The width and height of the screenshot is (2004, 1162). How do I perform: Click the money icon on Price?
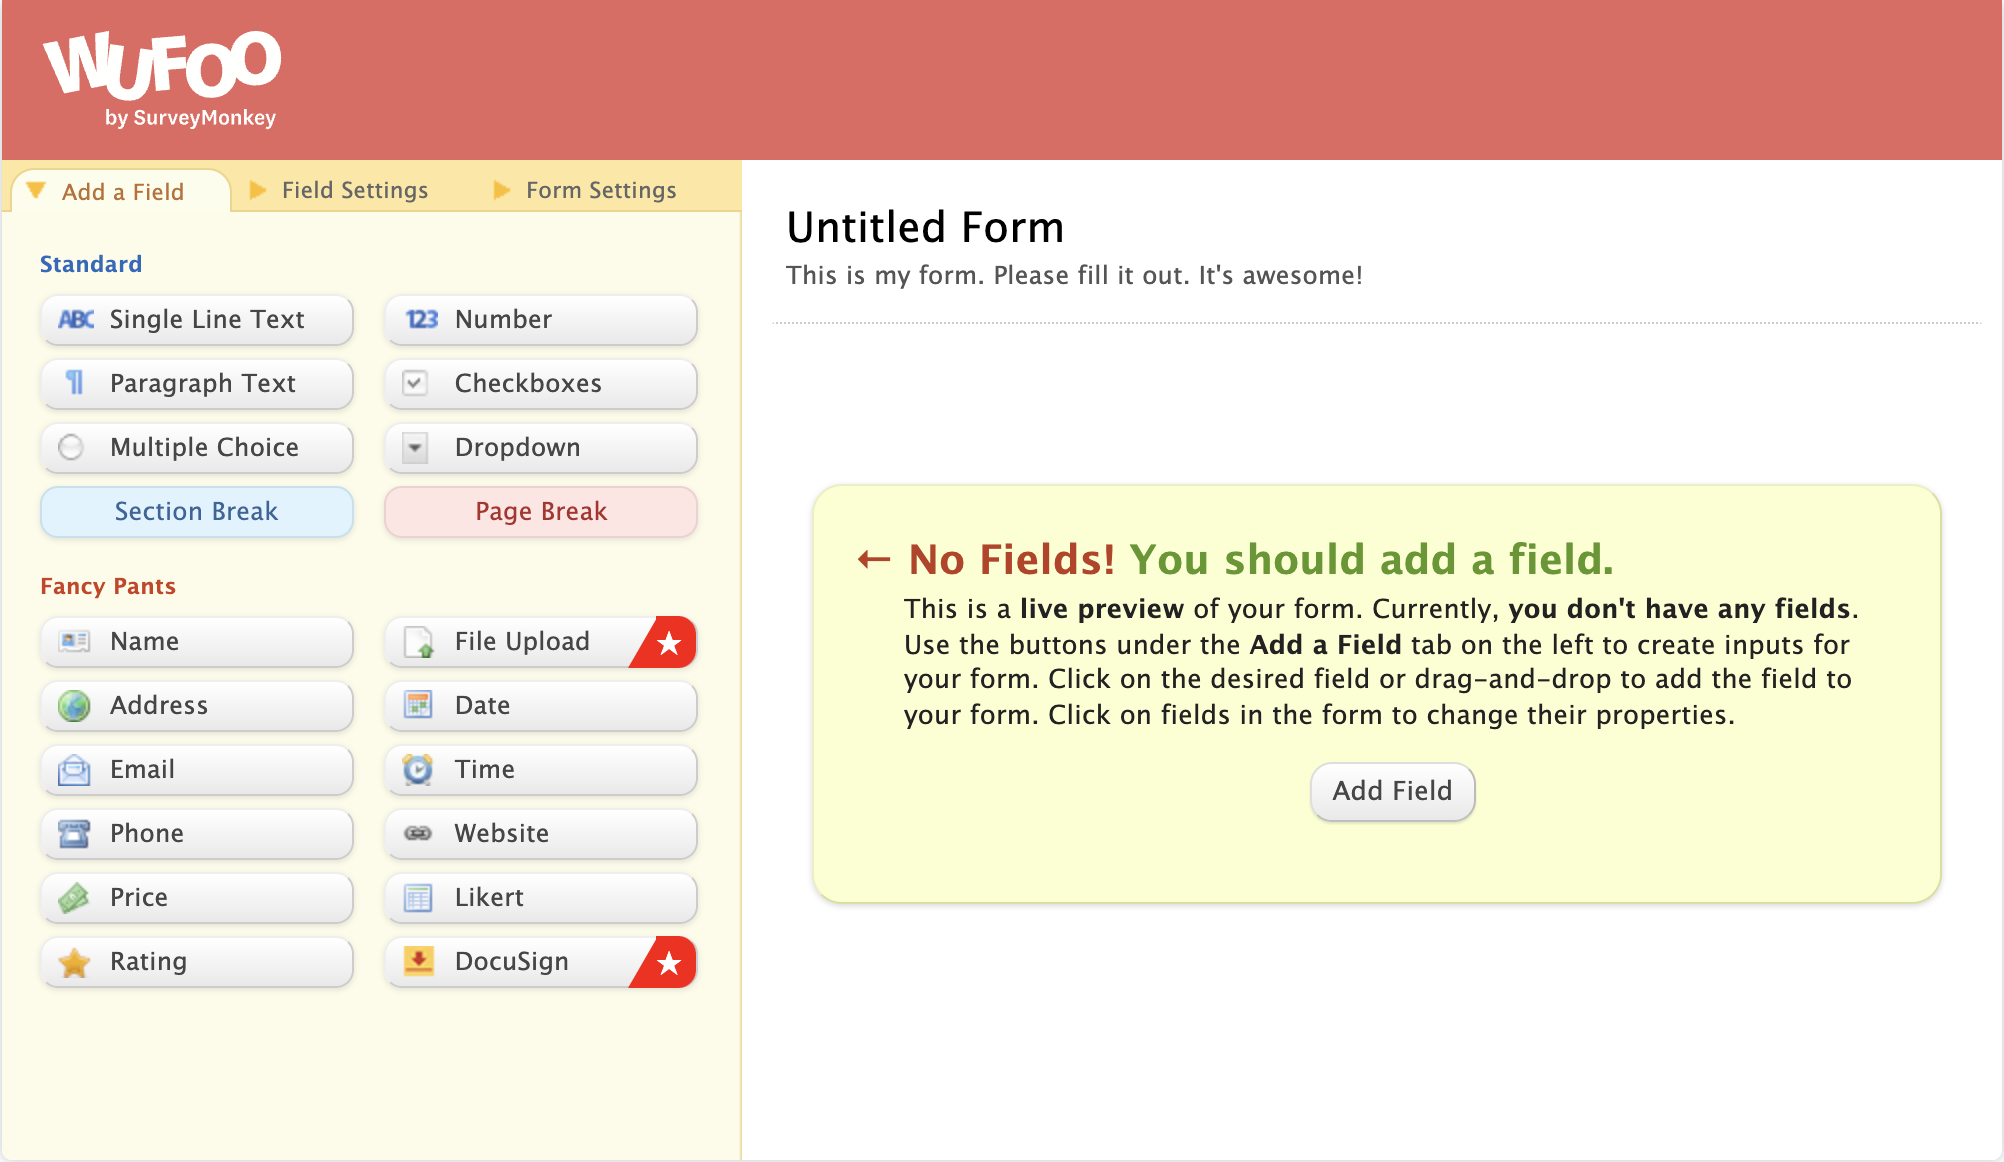tap(74, 898)
